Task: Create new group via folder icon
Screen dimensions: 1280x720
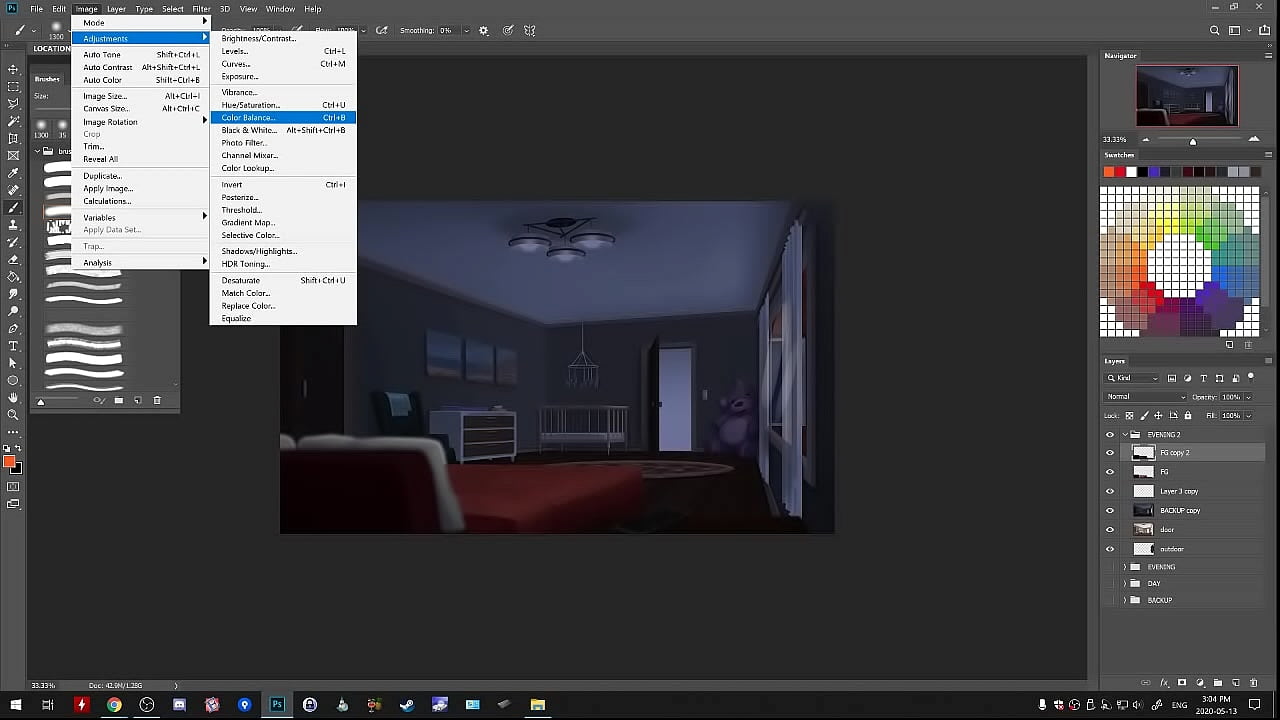Action: pos(1217,683)
